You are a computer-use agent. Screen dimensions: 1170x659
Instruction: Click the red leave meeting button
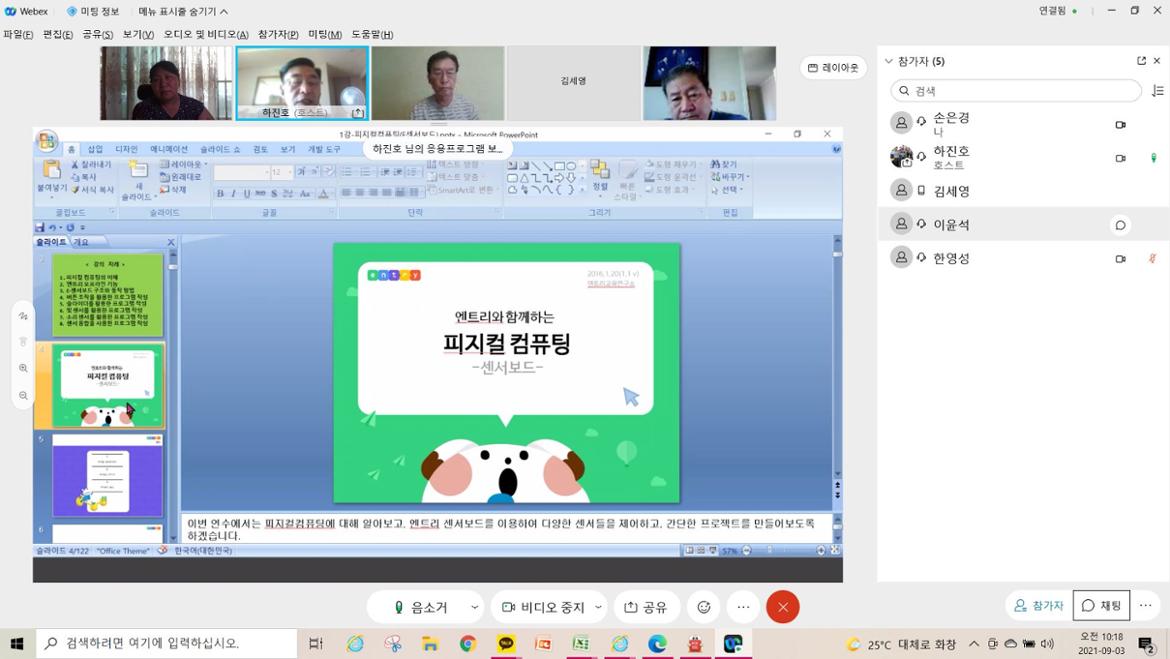783,608
